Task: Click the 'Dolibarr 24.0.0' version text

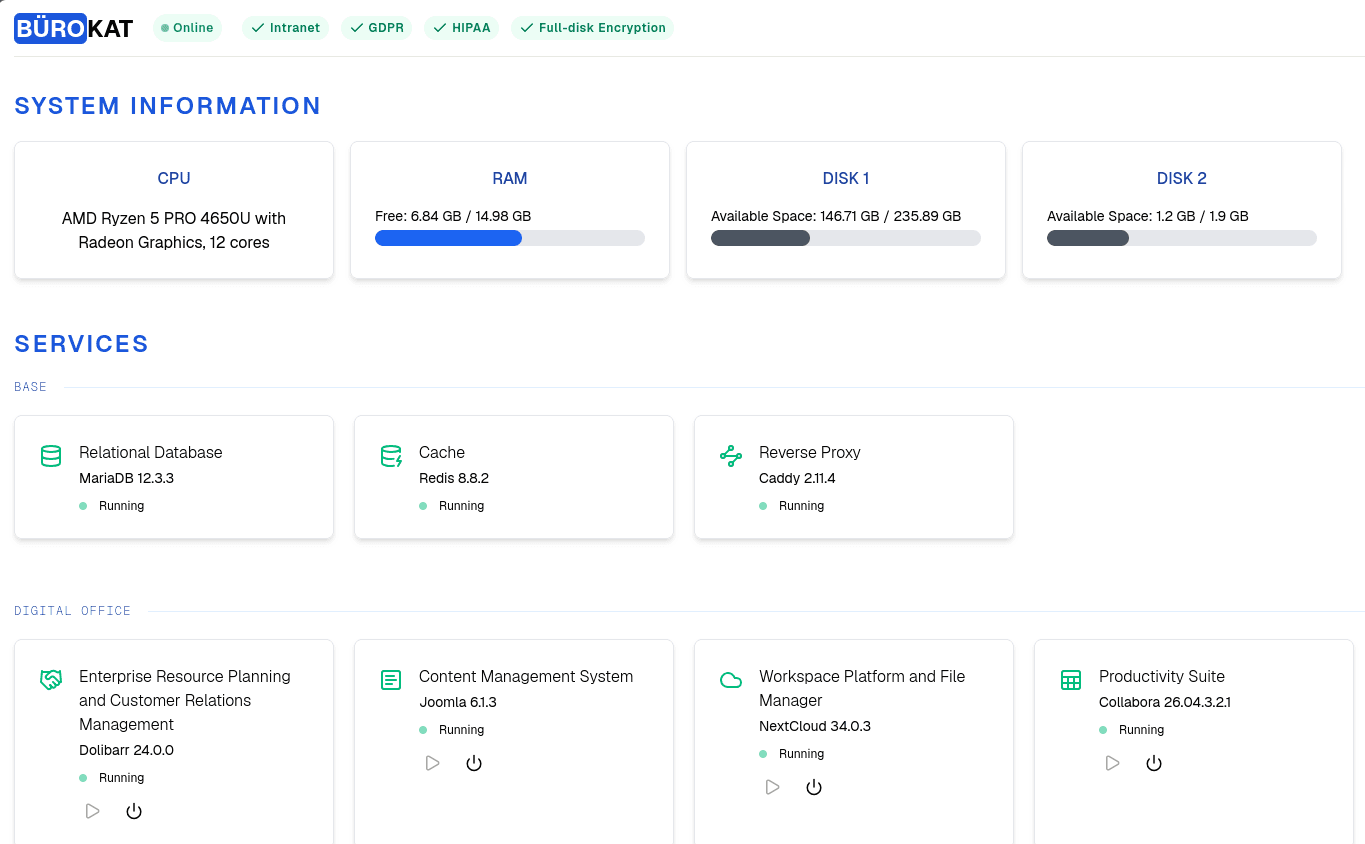Action: click(x=126, y=750)
